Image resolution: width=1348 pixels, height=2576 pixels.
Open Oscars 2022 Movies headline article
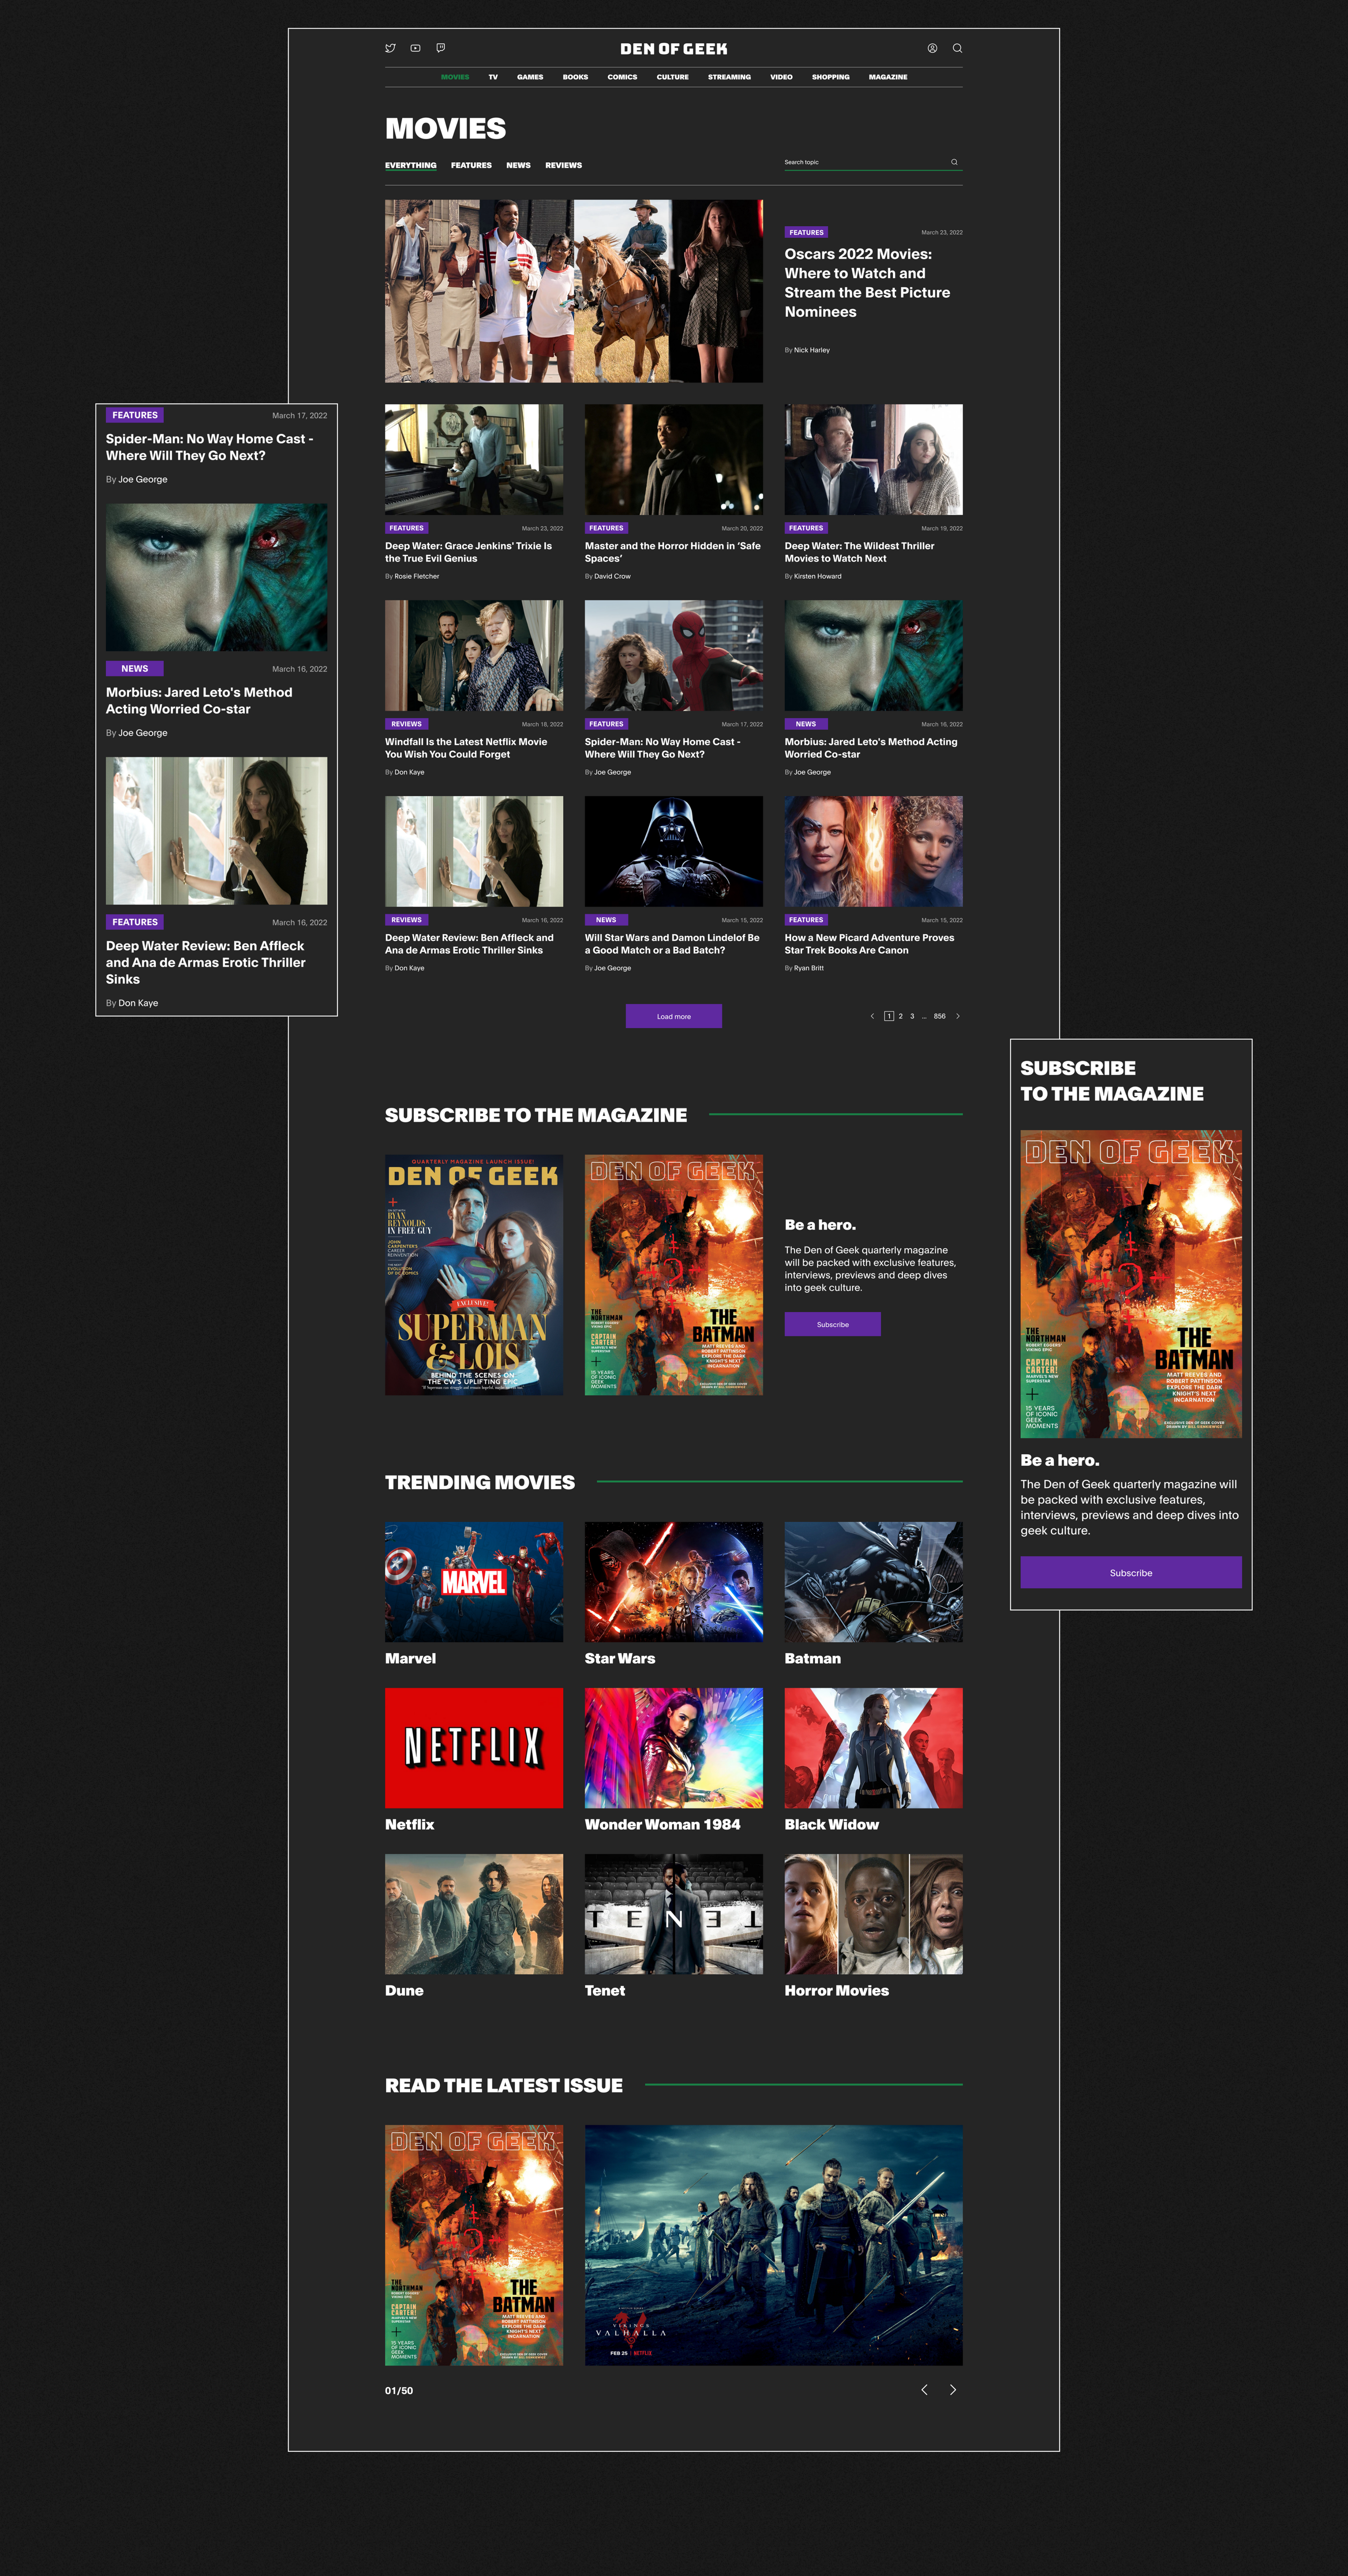[x=866, y=283]
